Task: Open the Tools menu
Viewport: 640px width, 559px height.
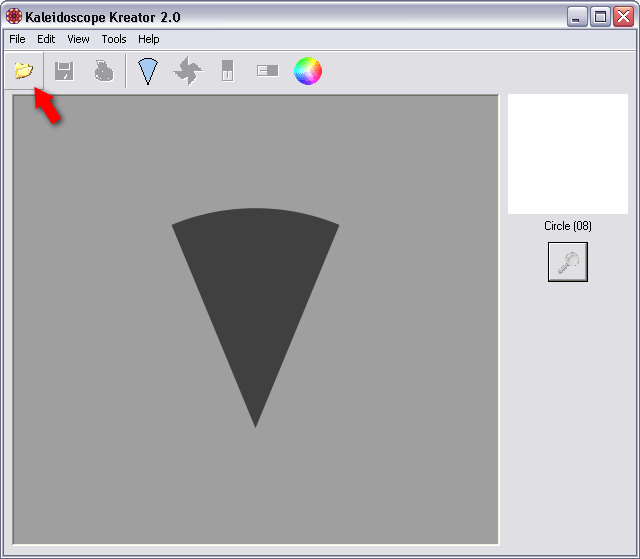Action: coord(114,39)
